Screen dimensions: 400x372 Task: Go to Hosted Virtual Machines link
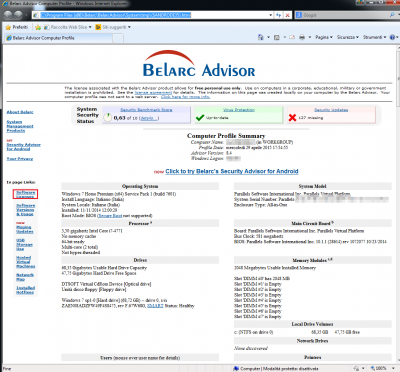(26, 262)
